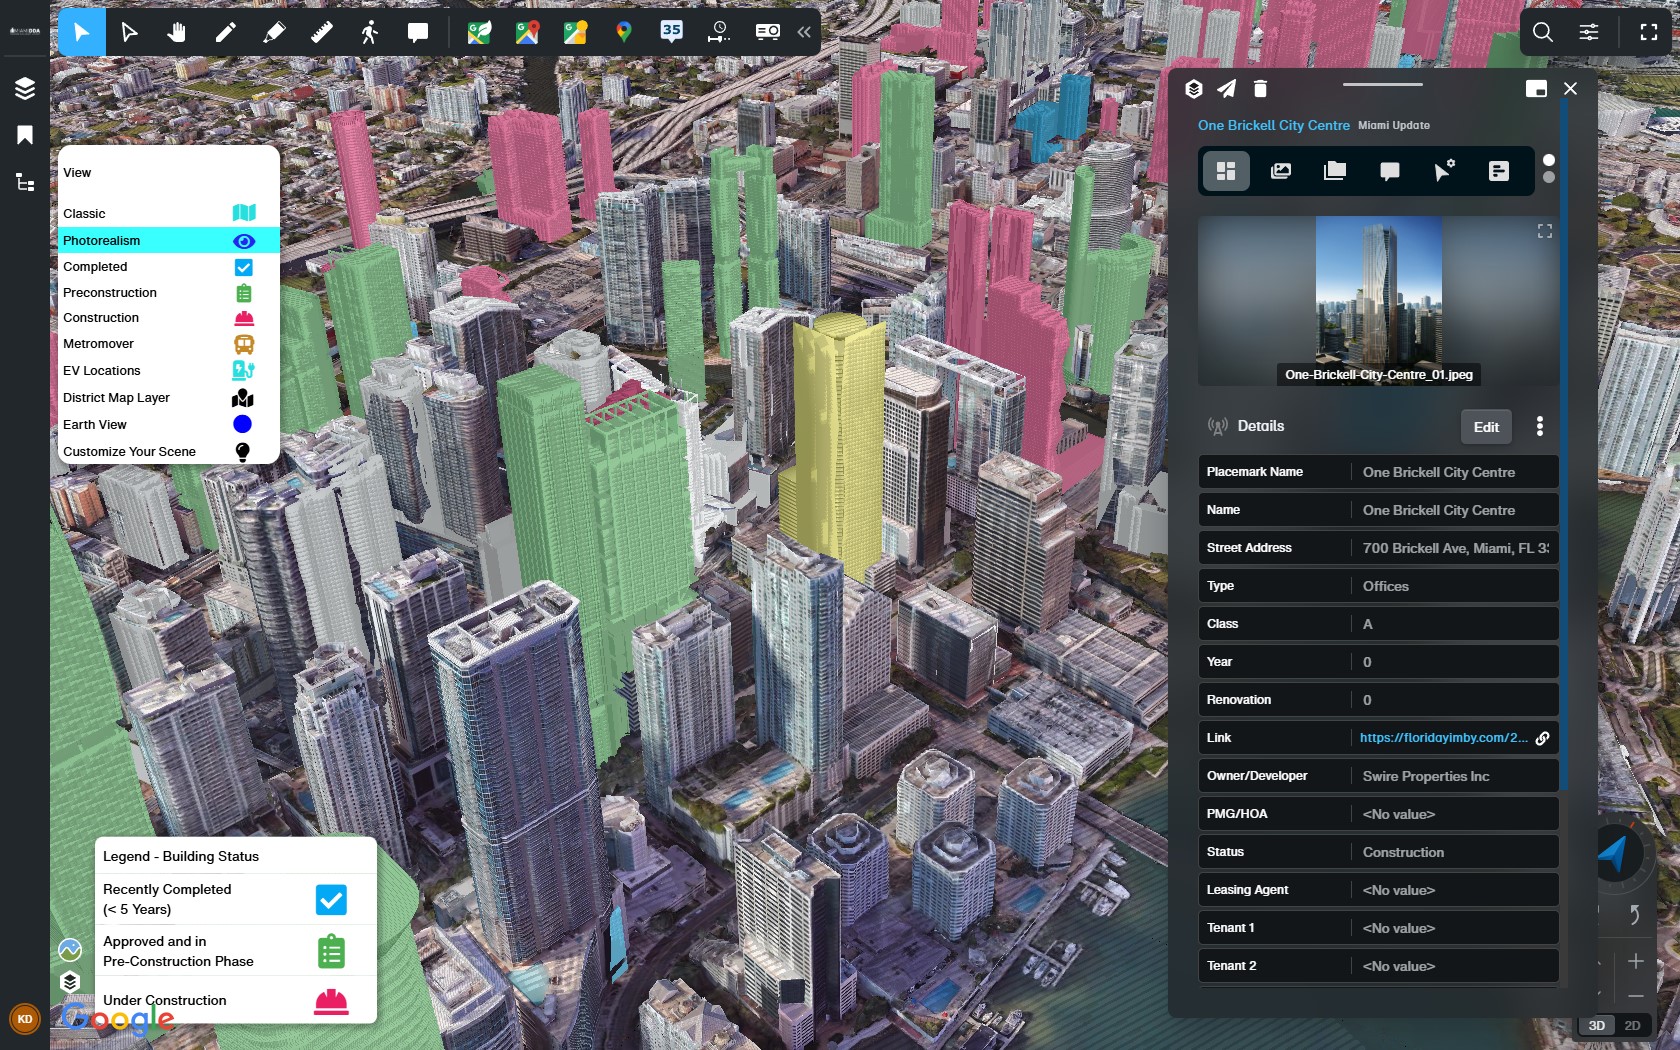1680x1050 pixels.
Task: Switch to the media gallery tab
Action: [1280, 171]
